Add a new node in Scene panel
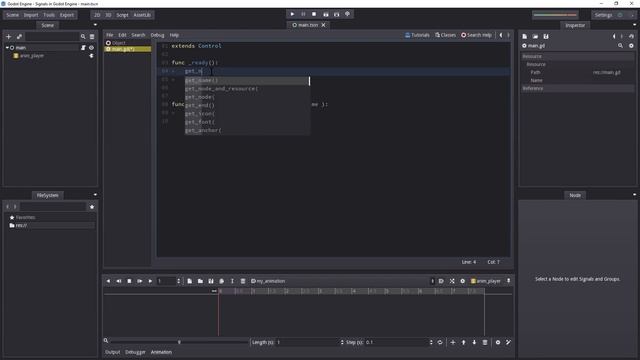640x360 pixels. [9, 37]
